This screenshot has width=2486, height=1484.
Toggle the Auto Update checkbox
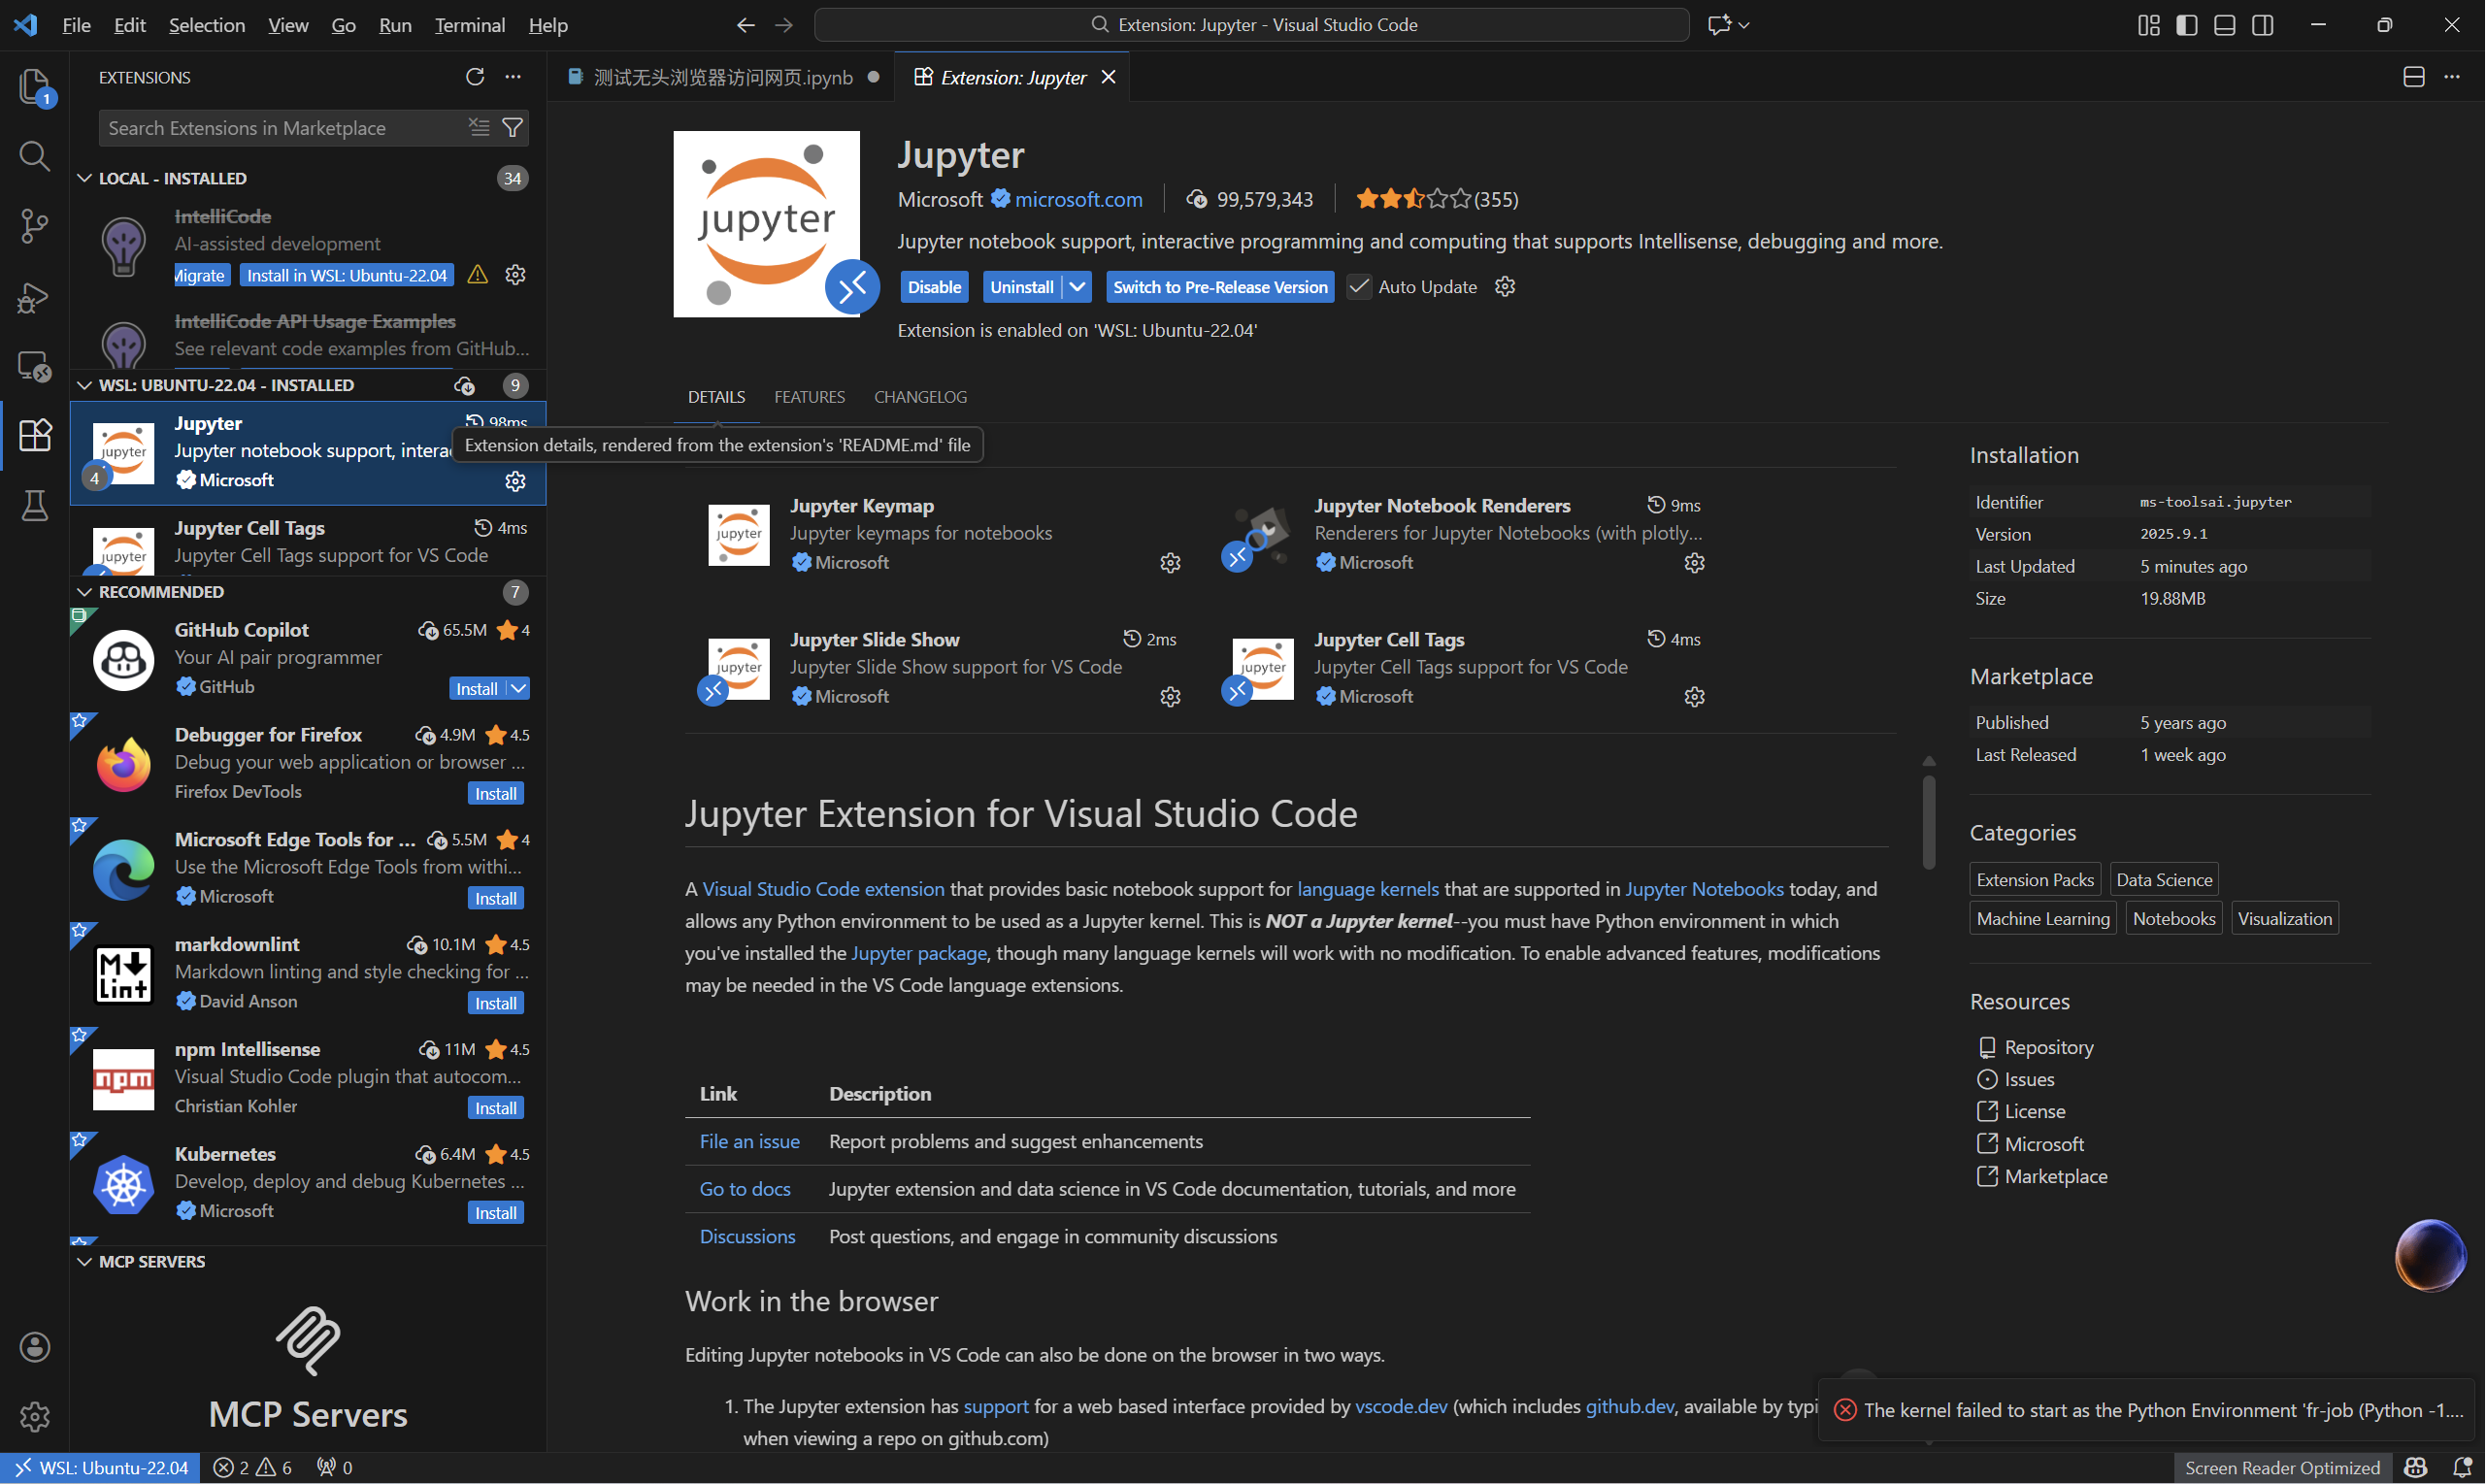pos(1358,287)
